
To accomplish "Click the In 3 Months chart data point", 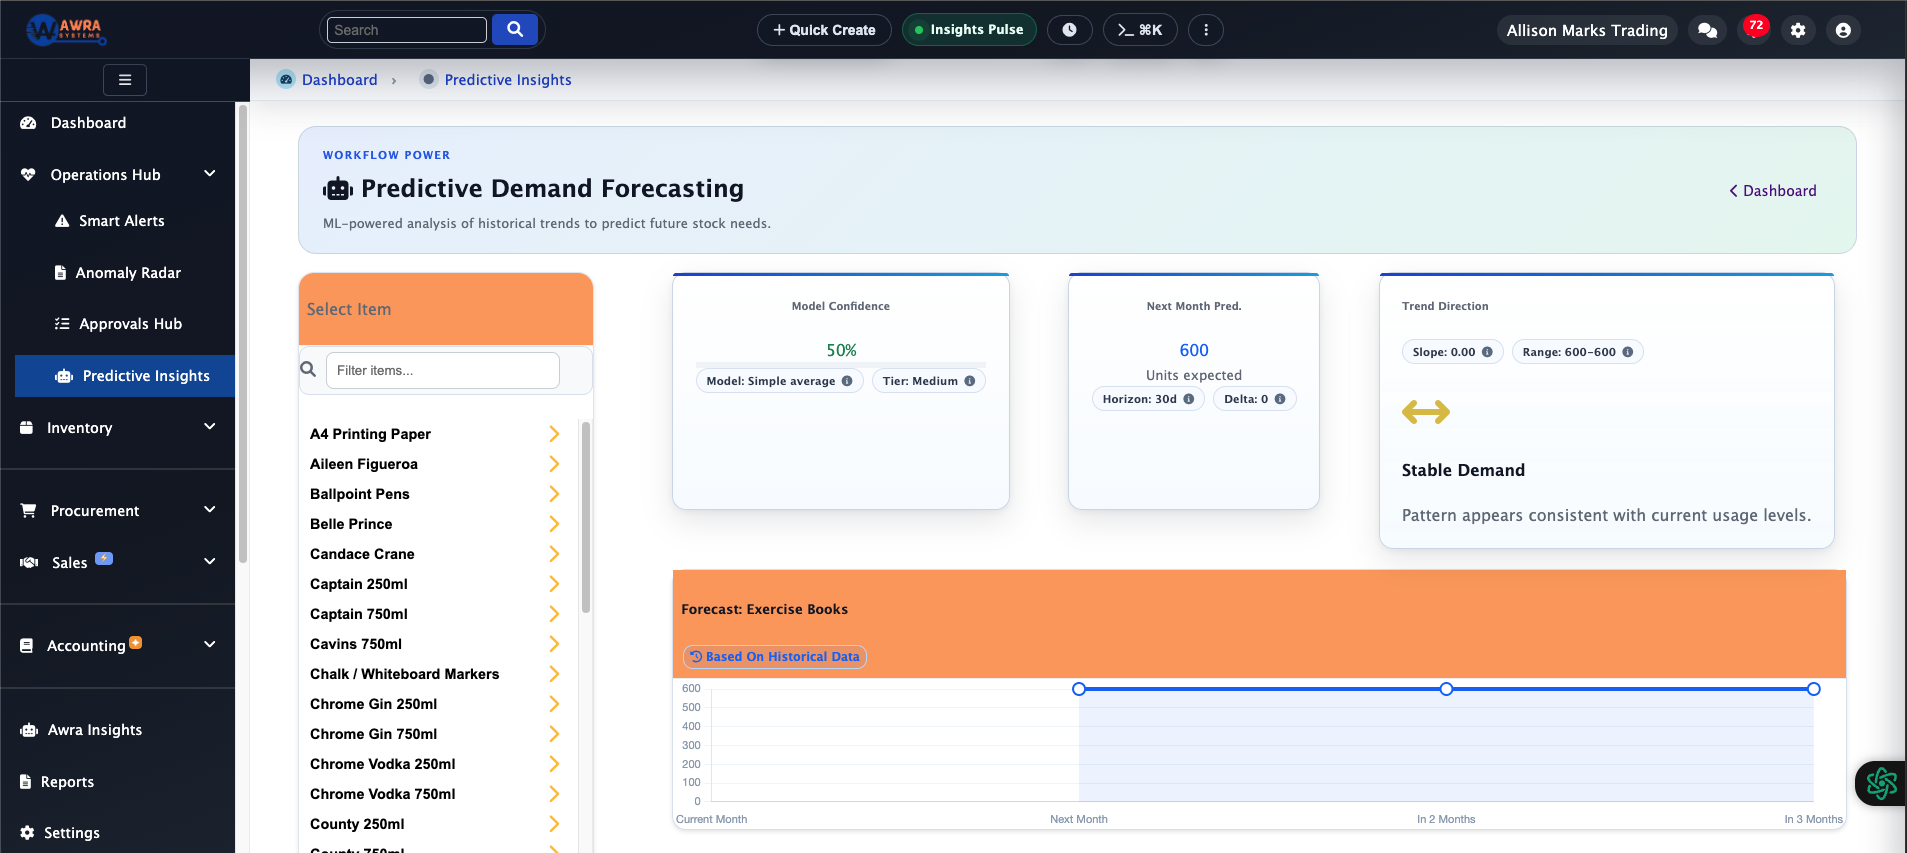I will point(1814,689).
